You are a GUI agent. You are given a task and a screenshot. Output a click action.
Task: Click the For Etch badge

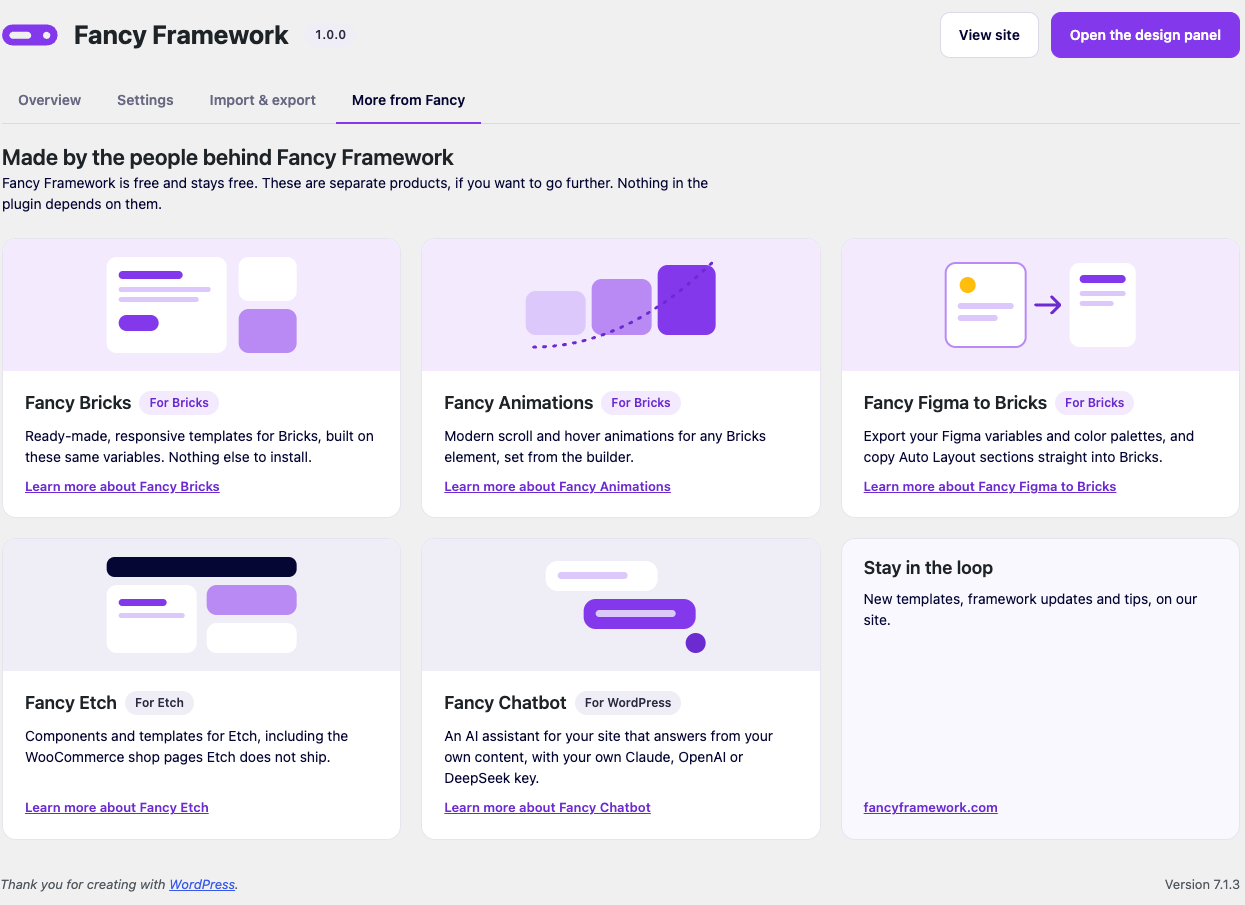160,703
